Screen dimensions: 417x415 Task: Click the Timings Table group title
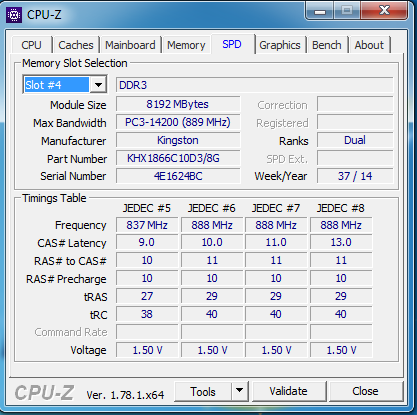pyautogui.click(x=54, y=198)
